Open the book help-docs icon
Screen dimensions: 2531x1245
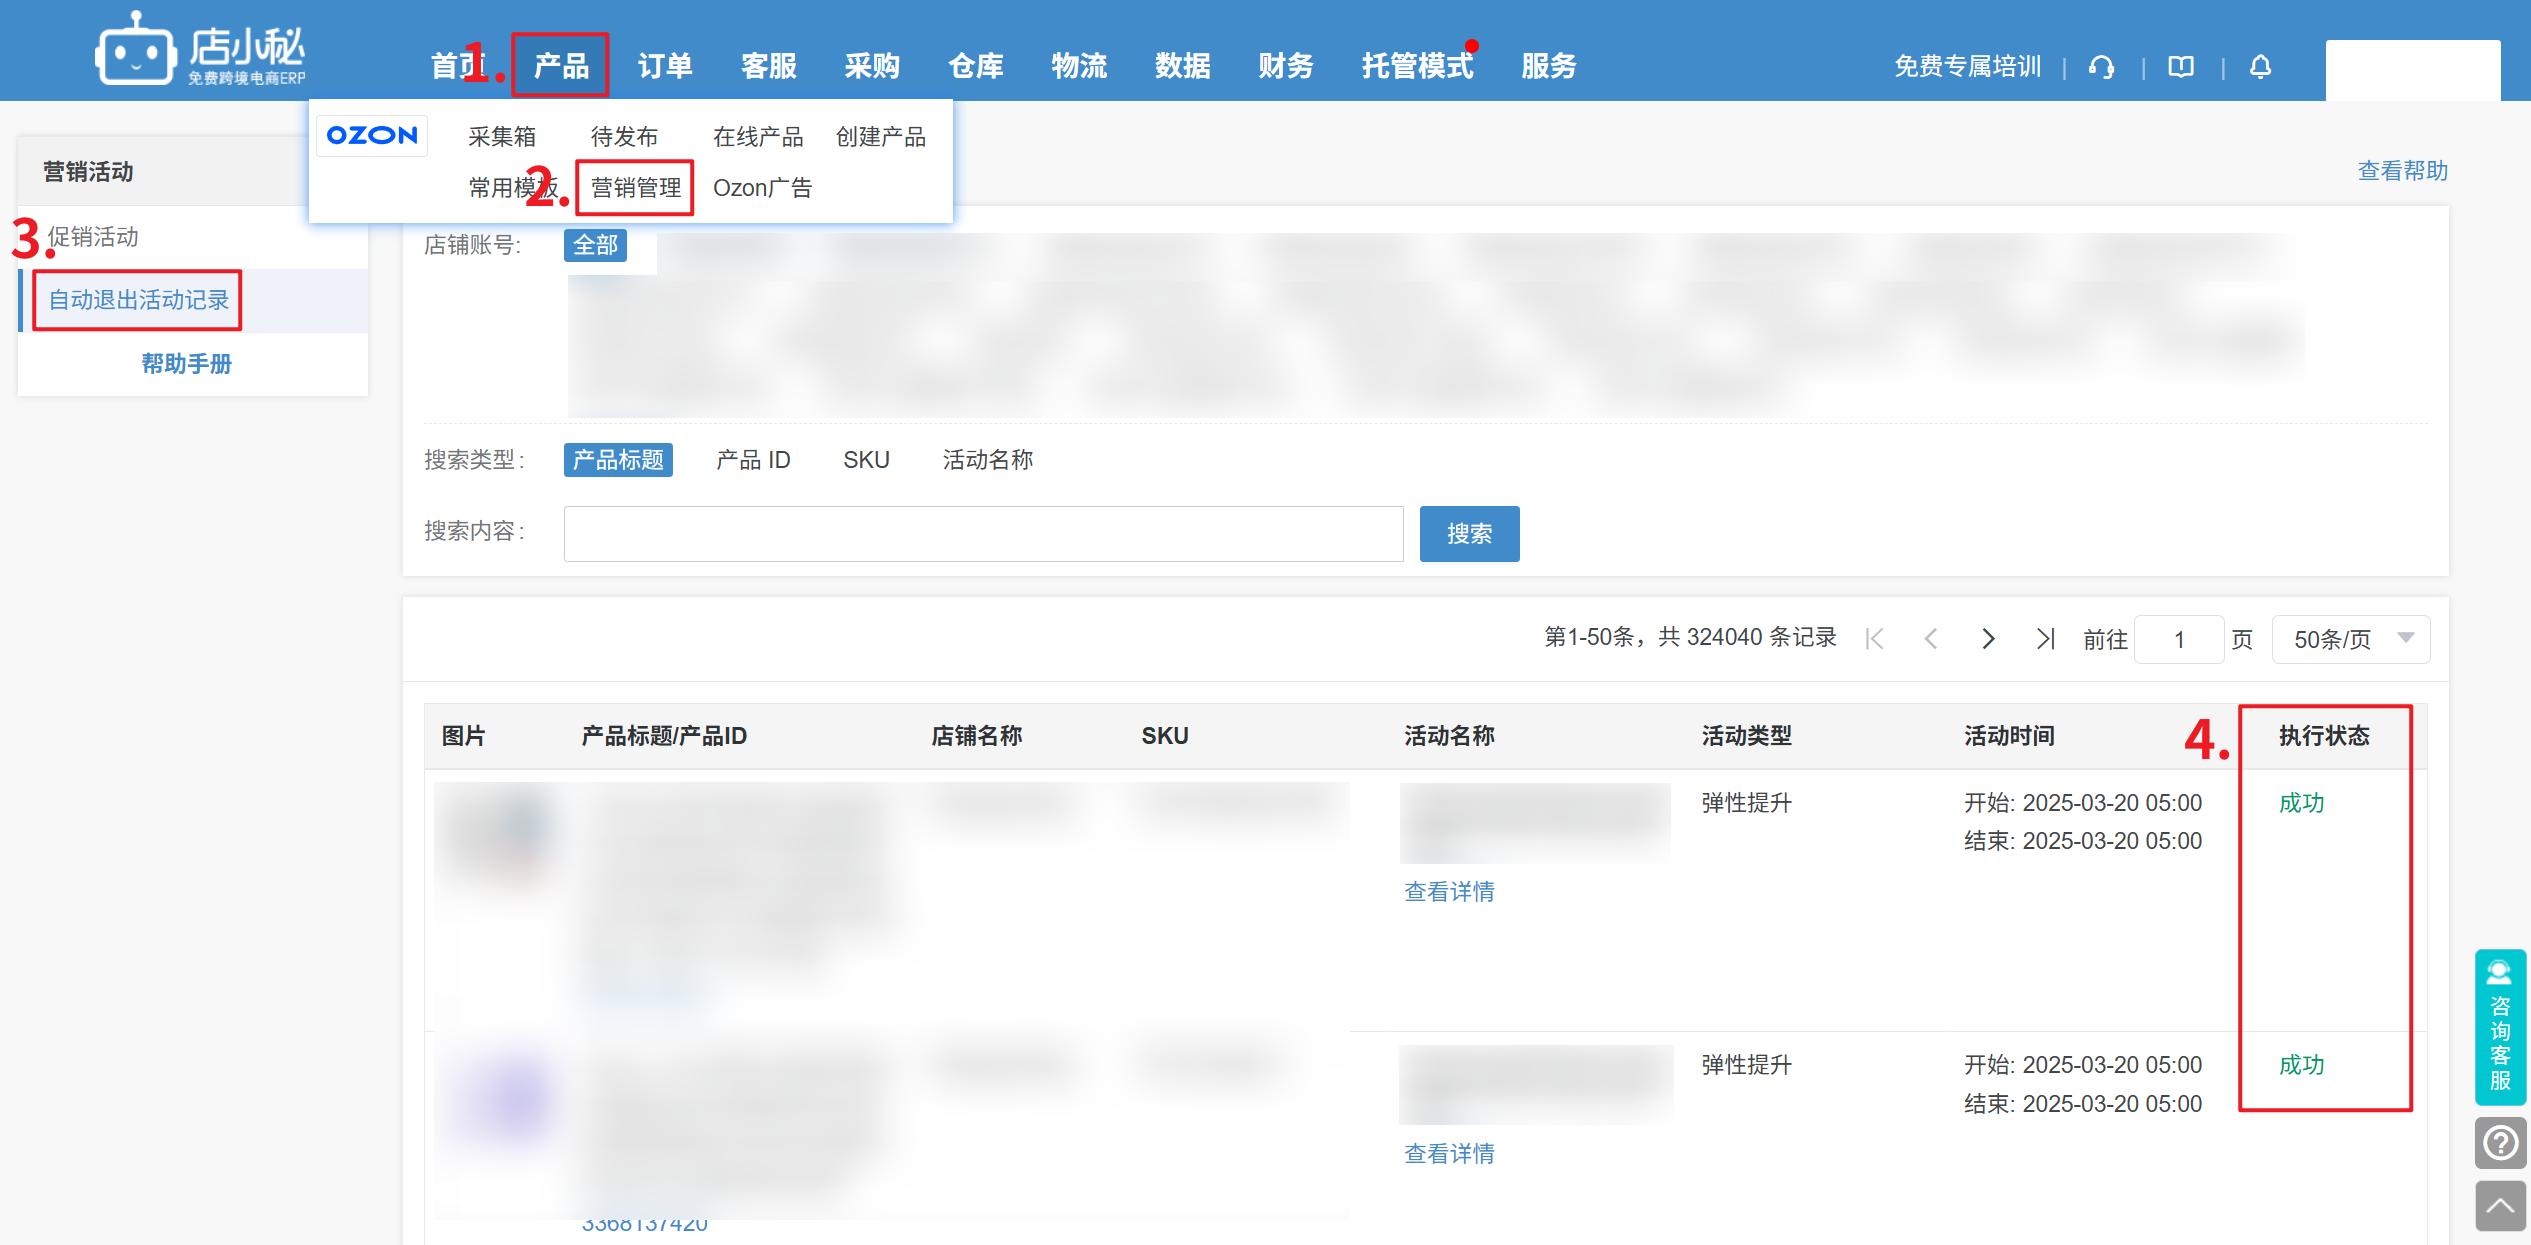tap(2180, 67)
